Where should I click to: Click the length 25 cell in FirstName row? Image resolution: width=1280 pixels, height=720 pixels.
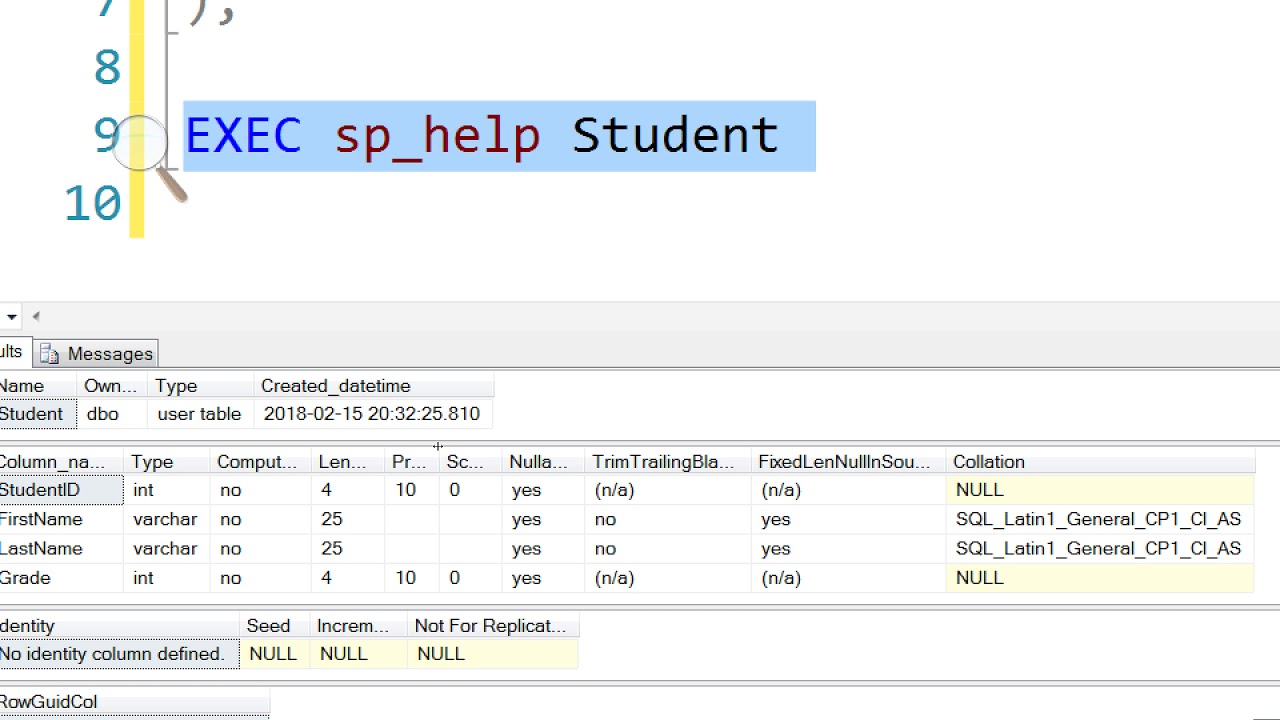point(349,519)
